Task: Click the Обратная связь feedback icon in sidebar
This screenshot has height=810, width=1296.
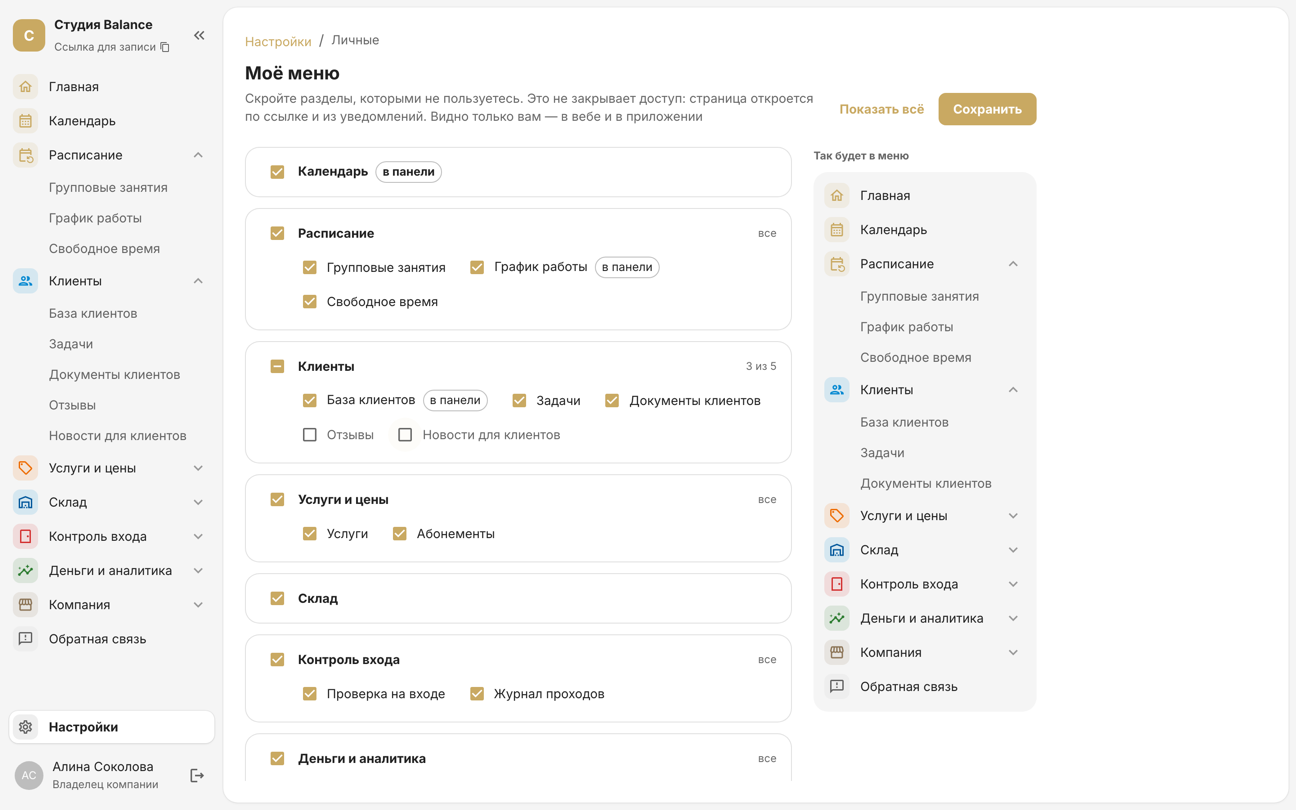Action: tap(26, 639)
